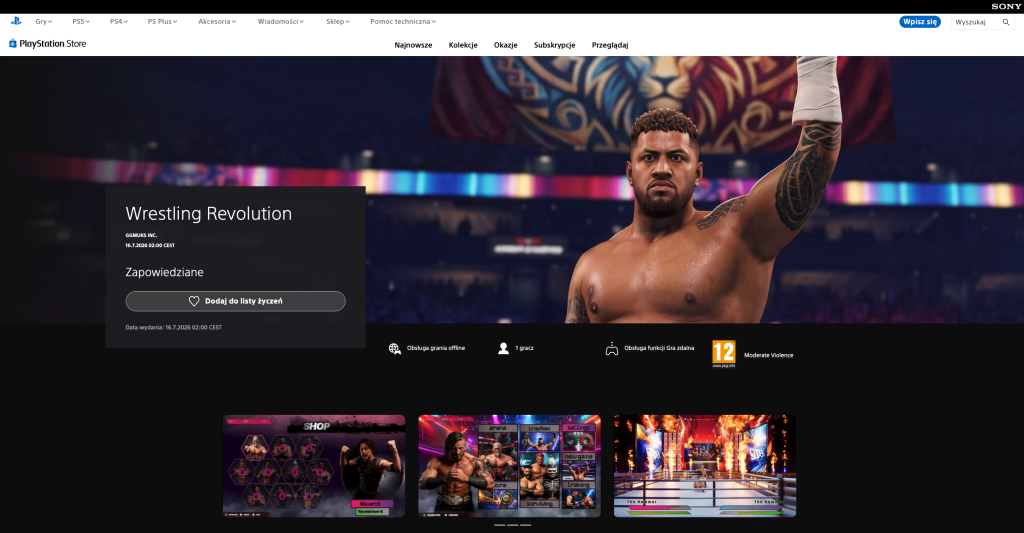
Task: Click the 1 gracz label
Action: [524, 348]
